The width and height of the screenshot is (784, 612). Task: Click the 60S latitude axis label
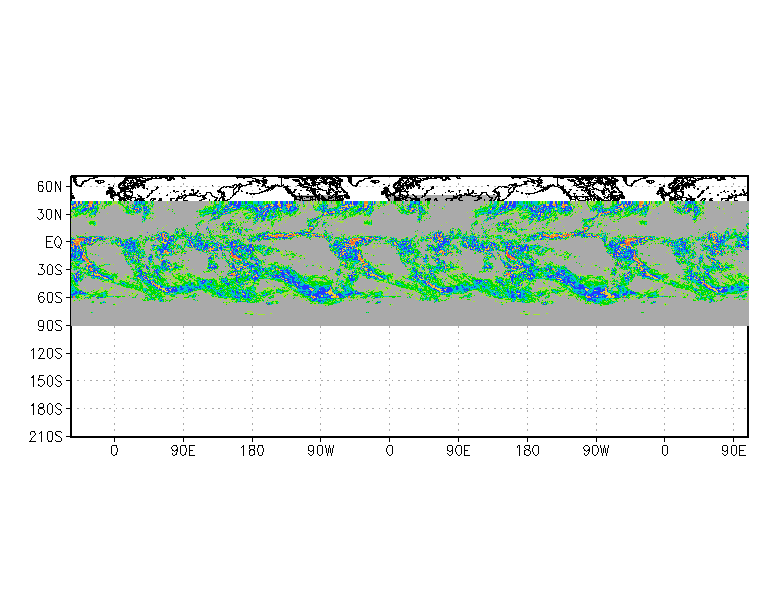50,298
